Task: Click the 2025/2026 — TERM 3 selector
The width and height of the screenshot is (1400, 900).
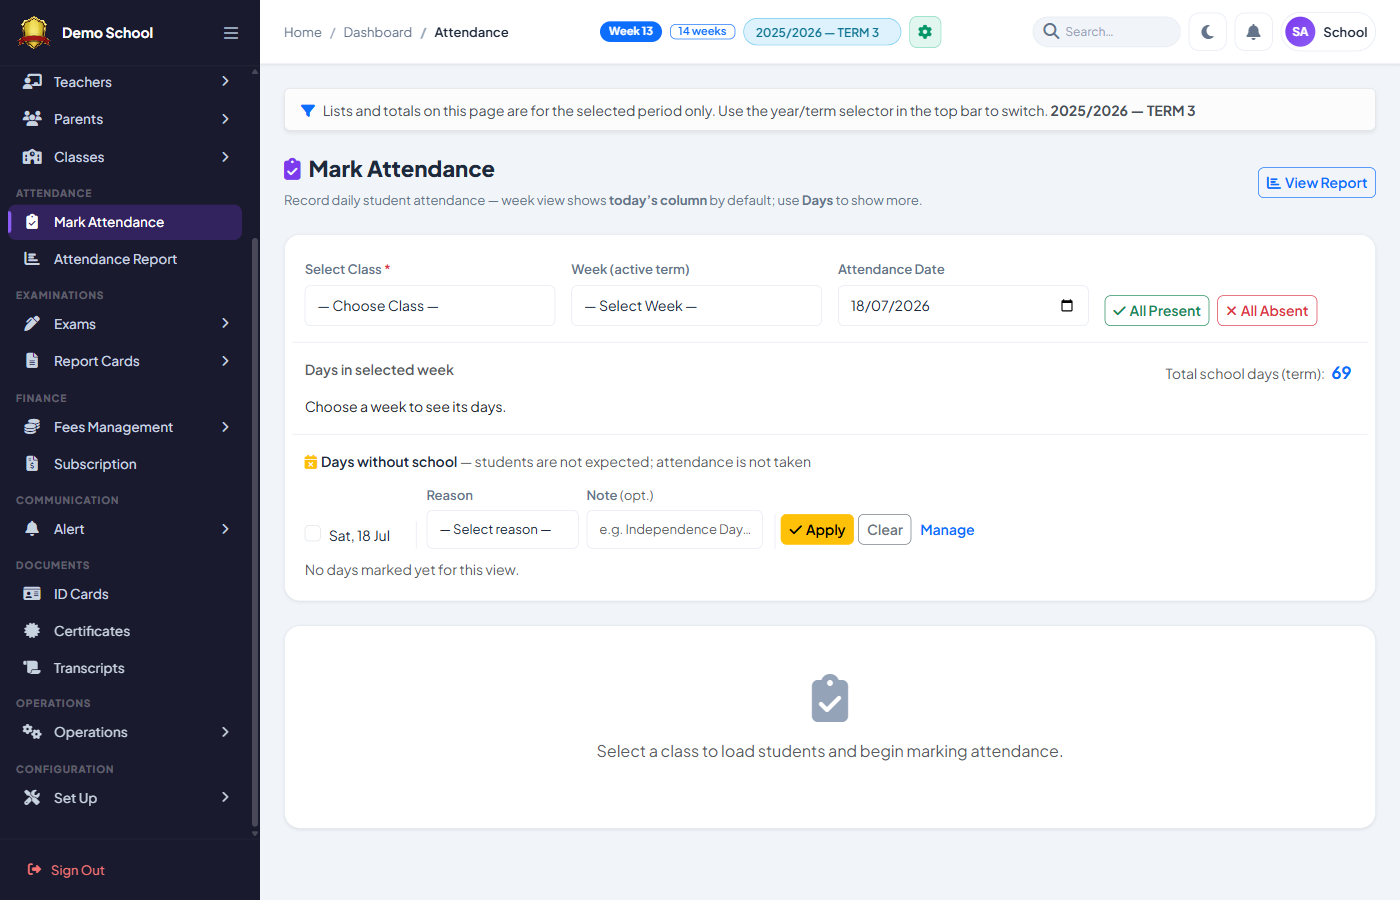Action: pyautogui.click(x=822, y=32)
